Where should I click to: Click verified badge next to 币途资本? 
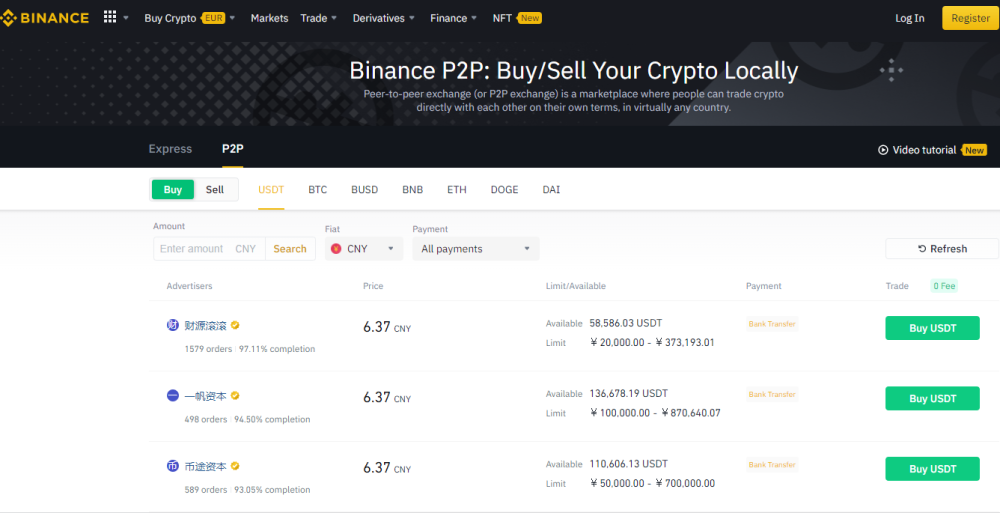point(235,466)
